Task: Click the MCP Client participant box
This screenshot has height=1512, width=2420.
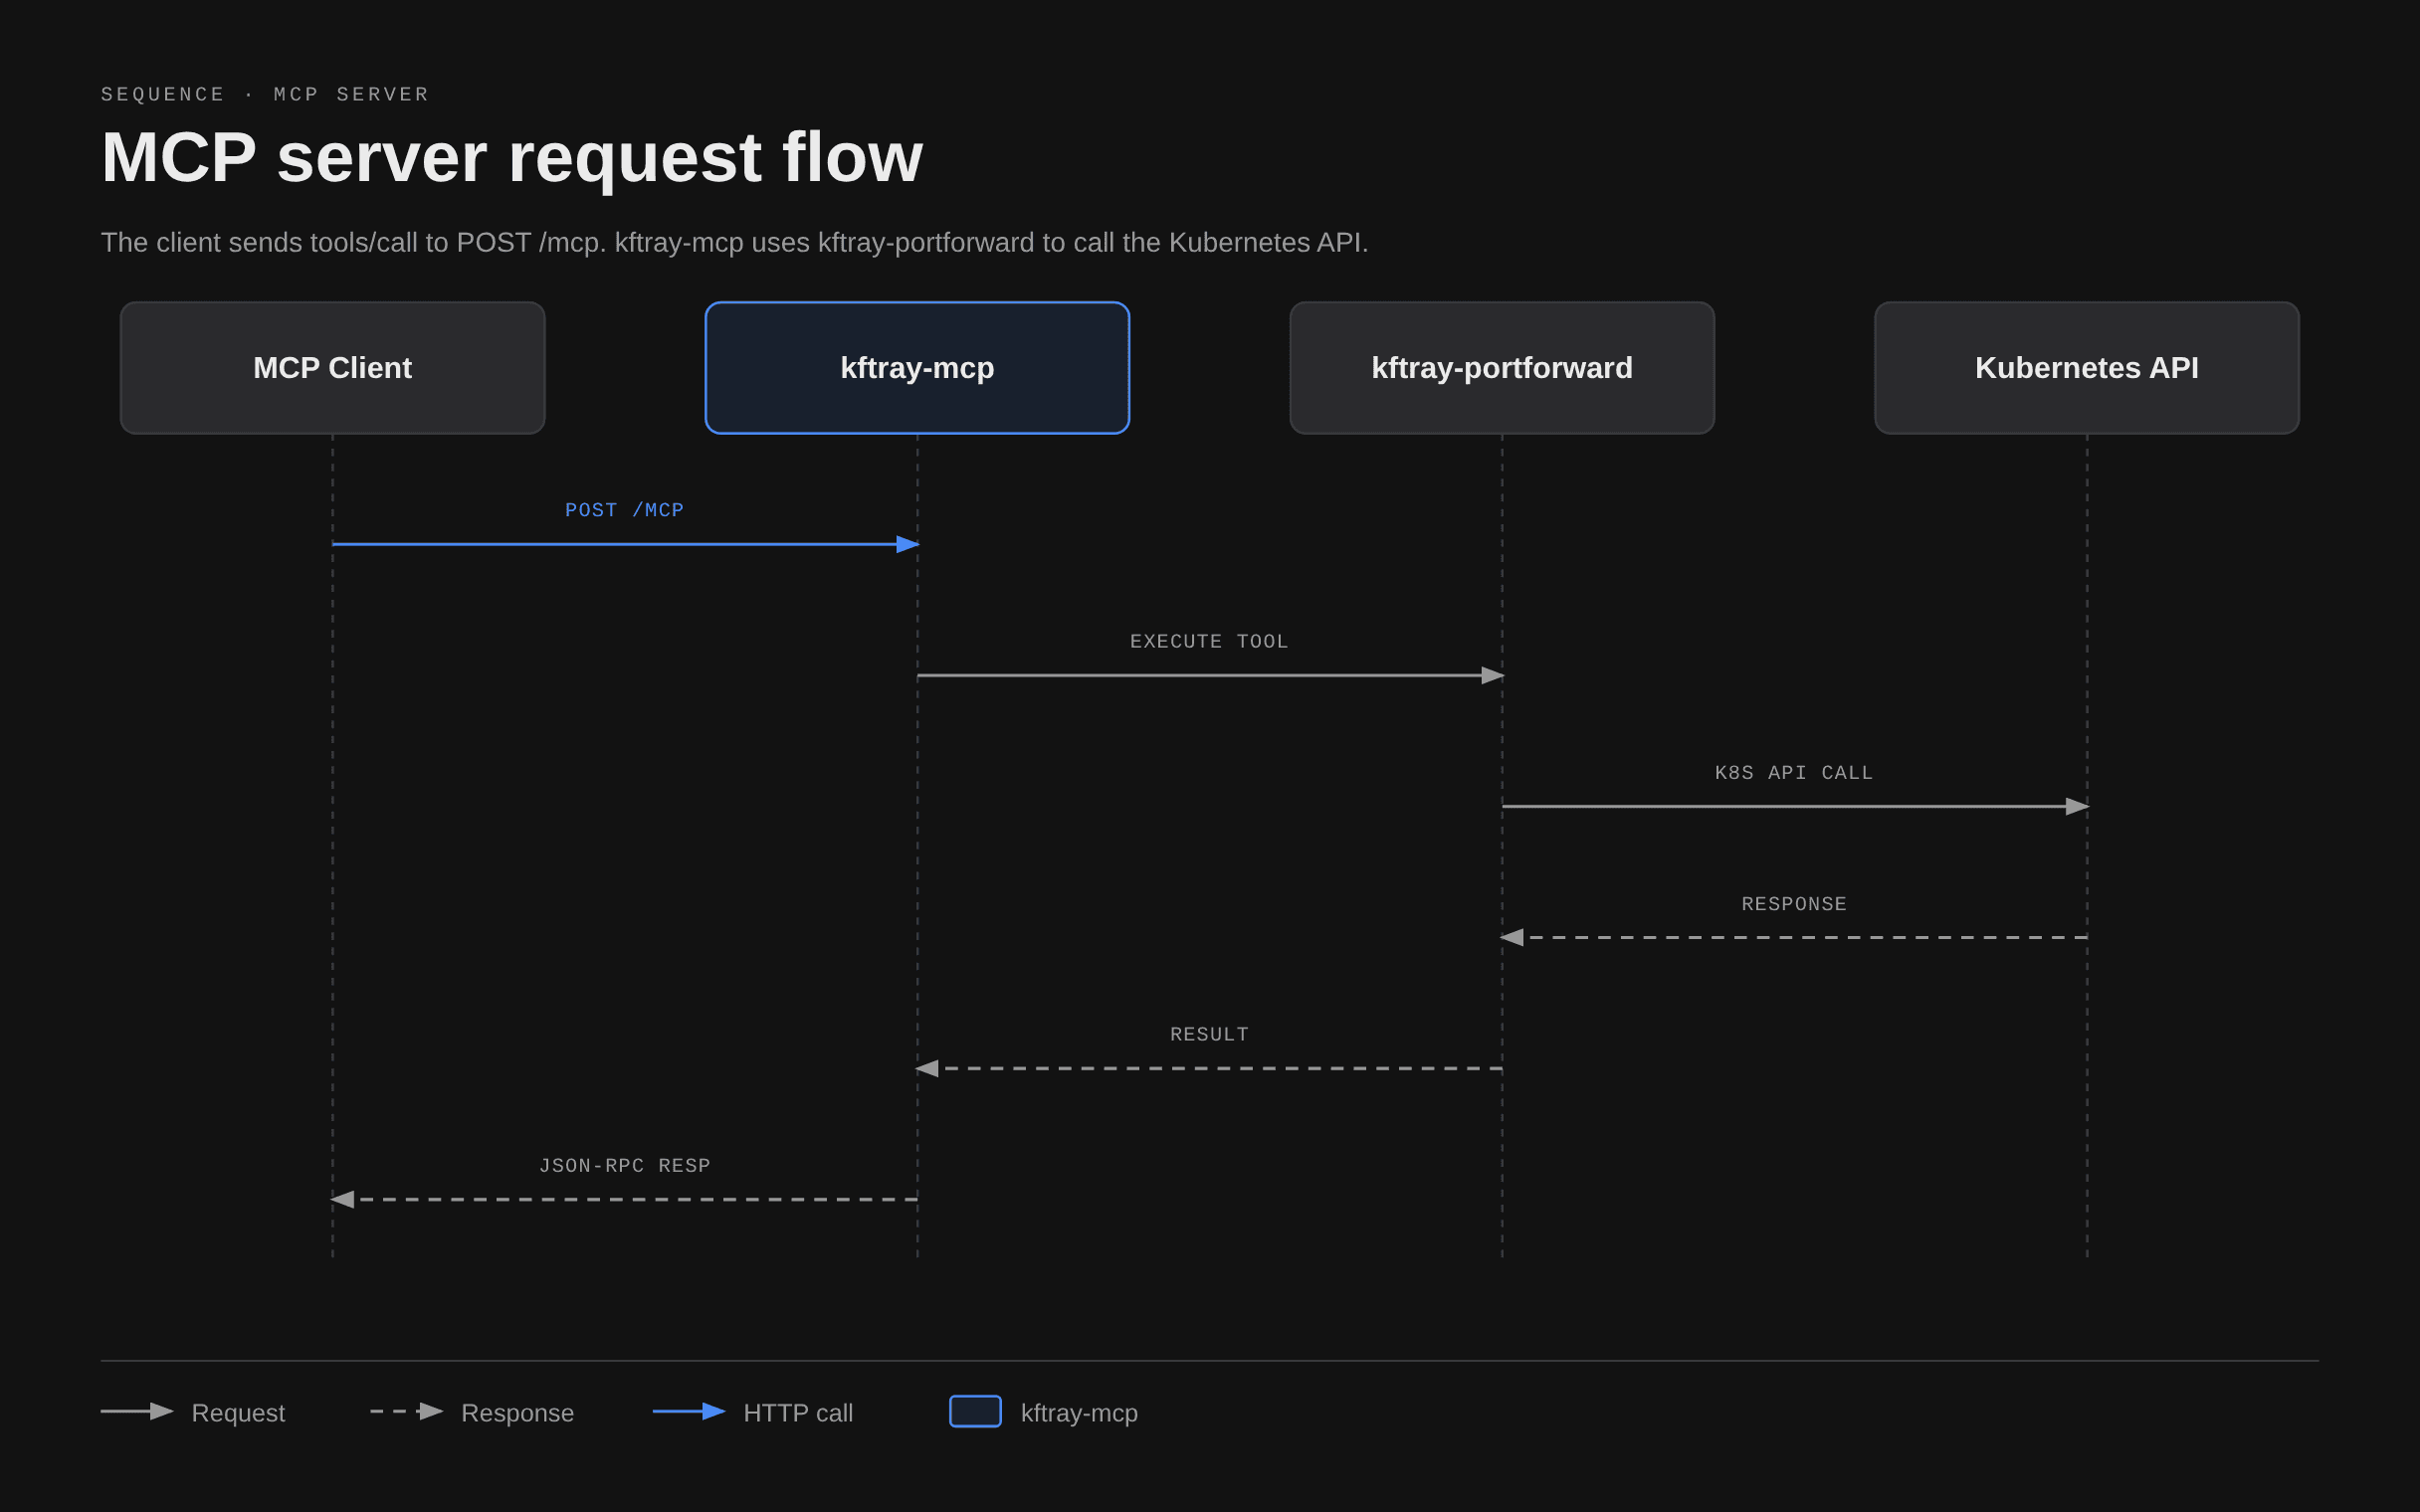Action: pos(332,368)
